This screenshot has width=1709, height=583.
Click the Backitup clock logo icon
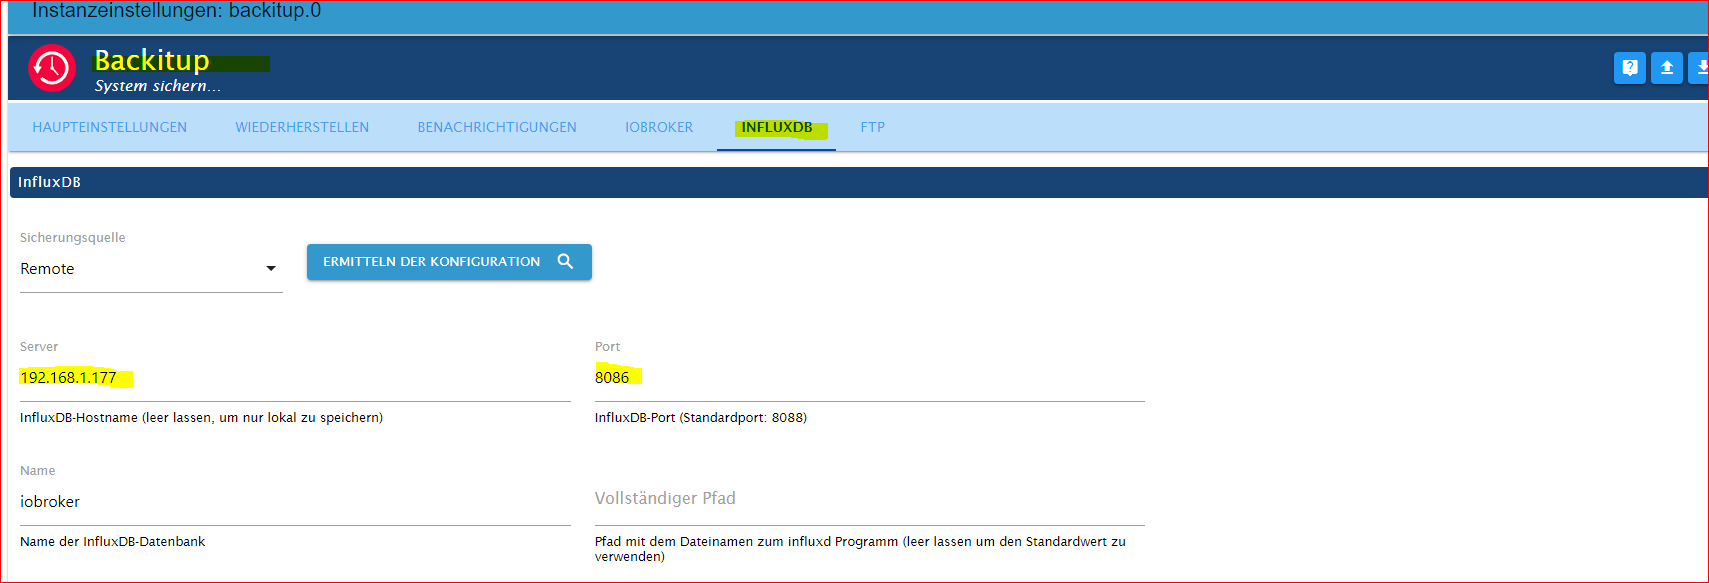pyautogui.click(x=52, y=68)
